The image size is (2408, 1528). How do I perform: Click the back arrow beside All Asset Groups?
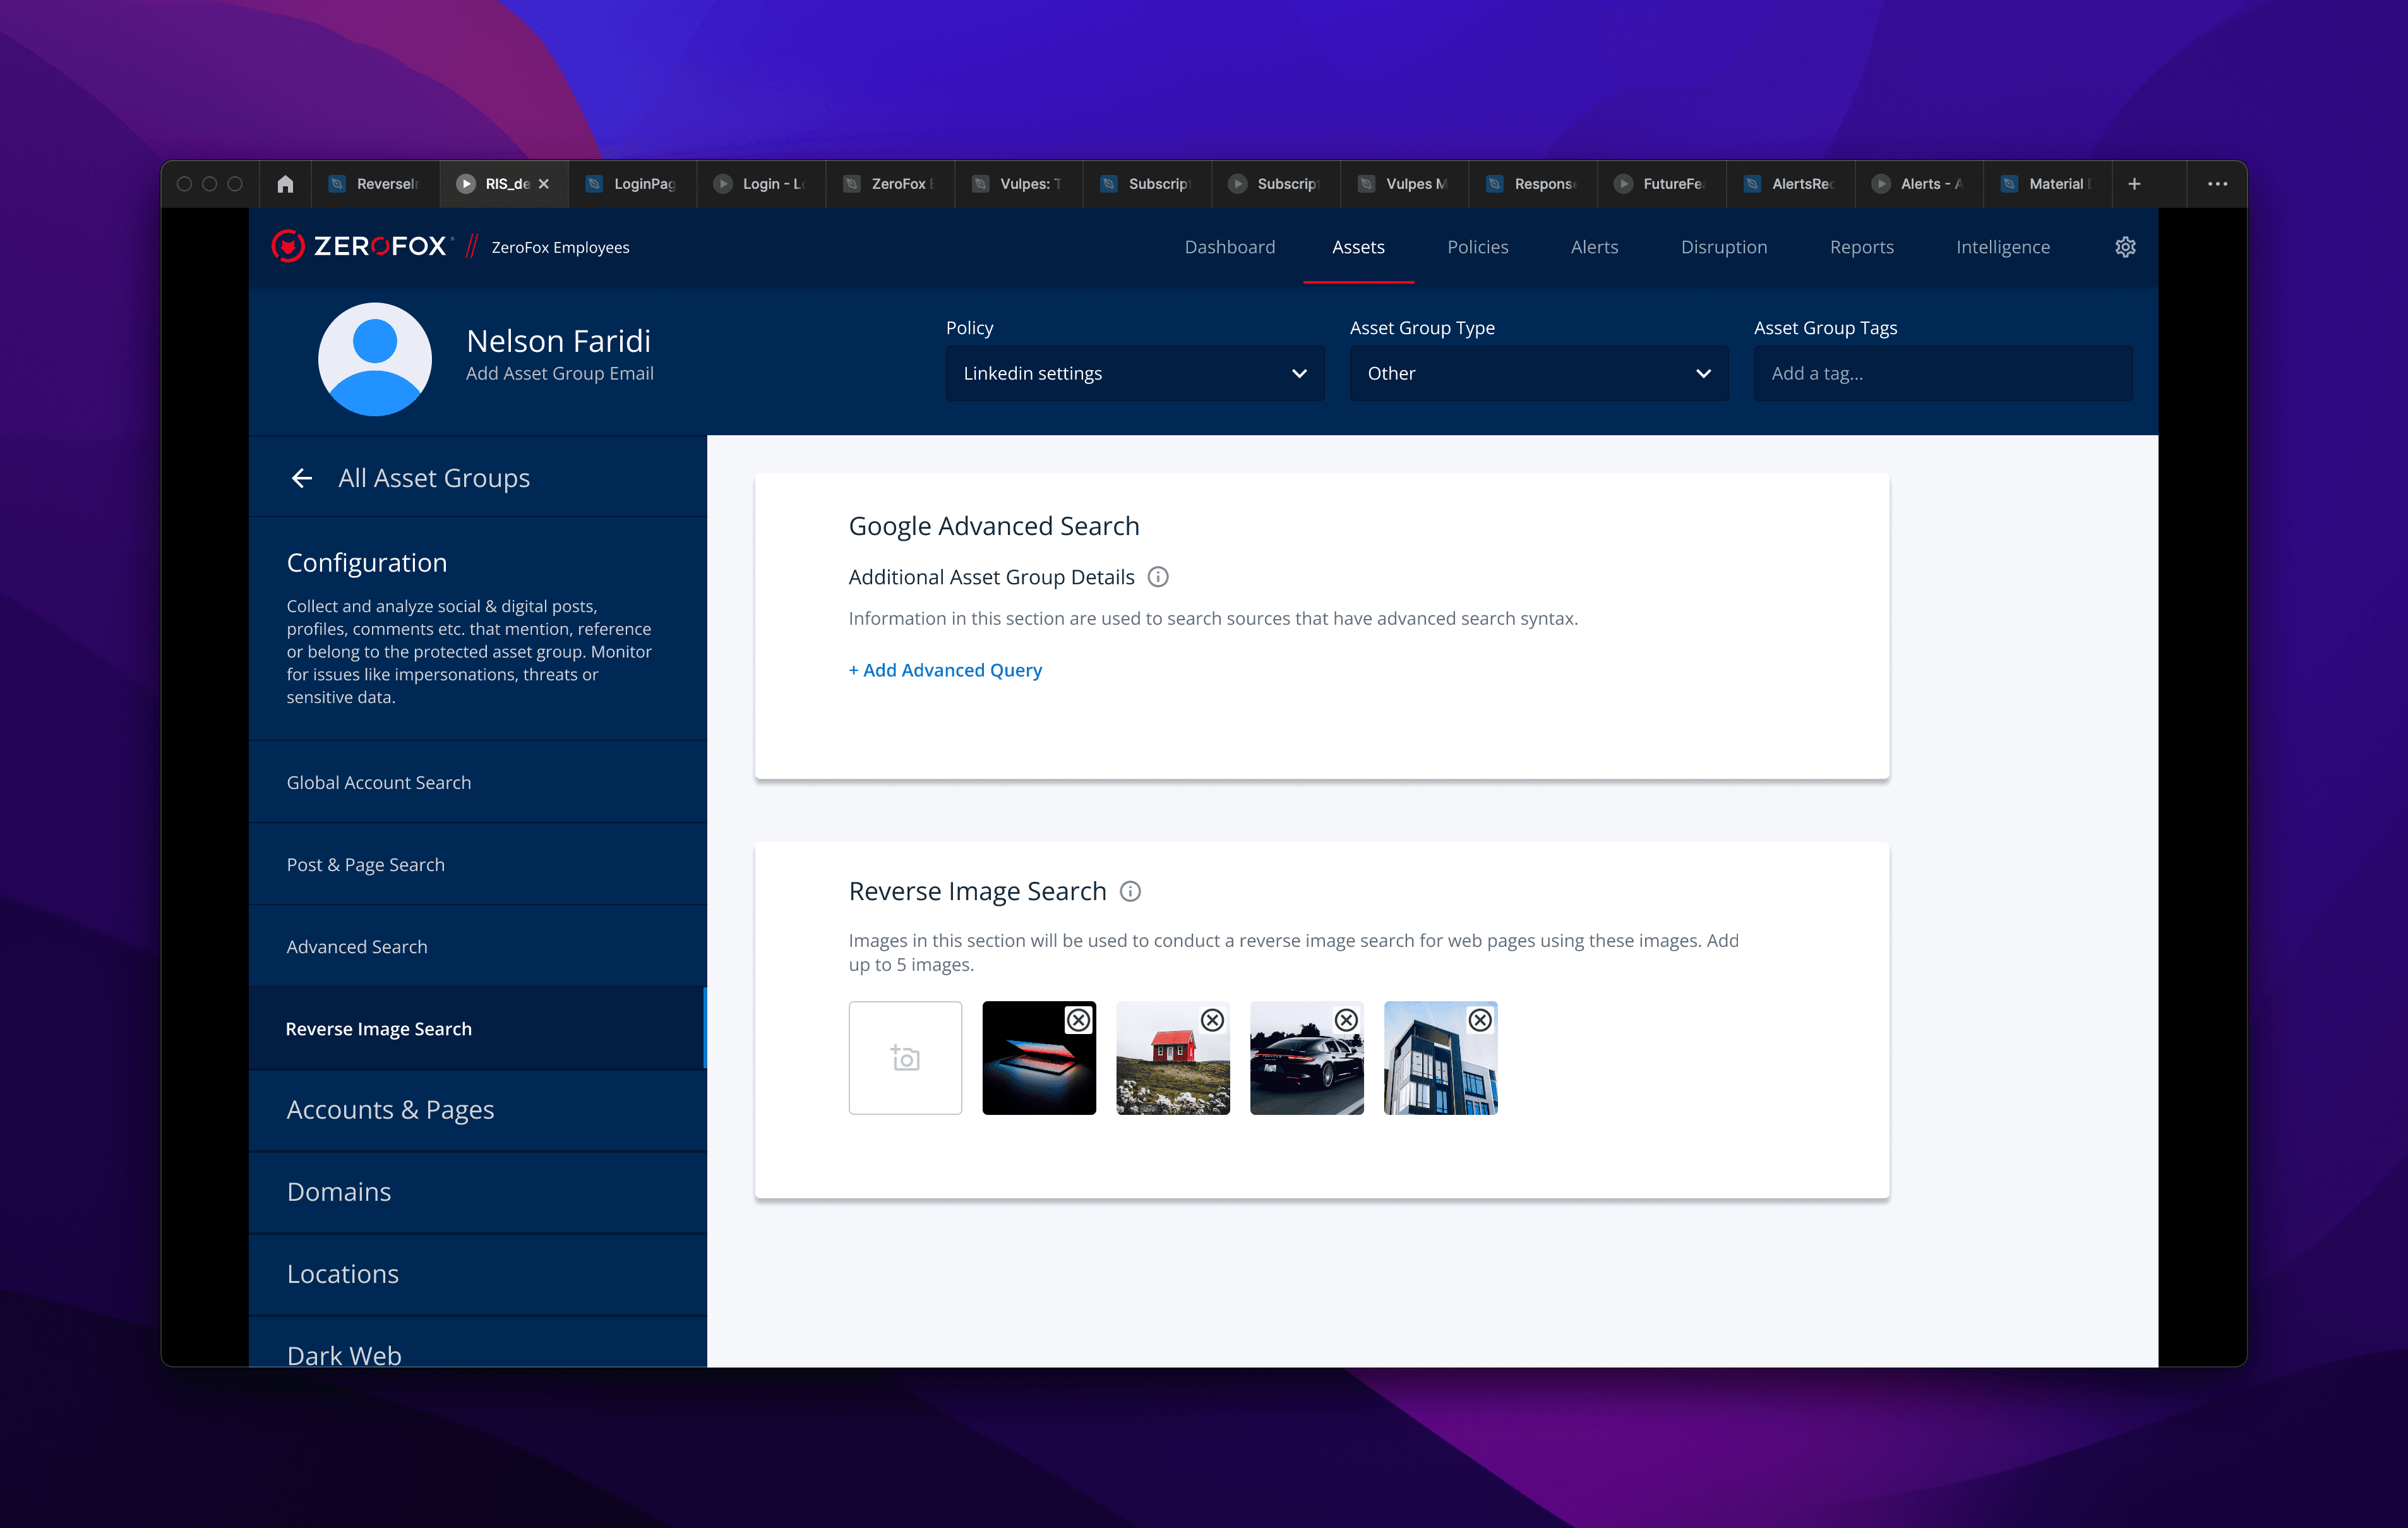pos(301,478)
